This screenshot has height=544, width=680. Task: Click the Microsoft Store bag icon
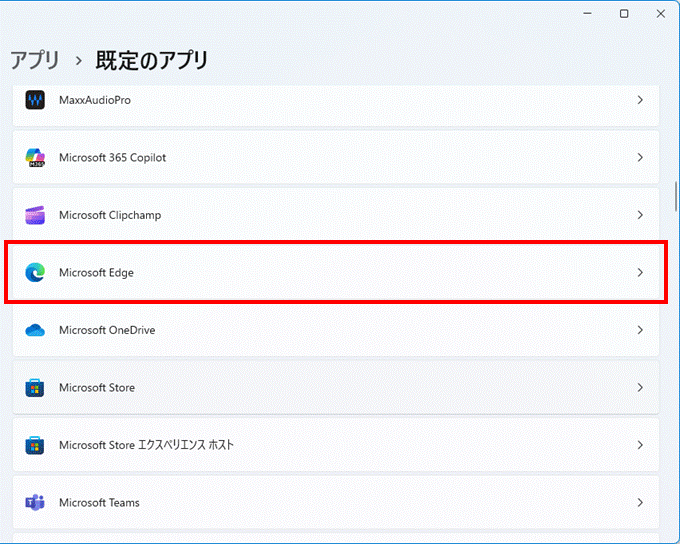point(35,387)
